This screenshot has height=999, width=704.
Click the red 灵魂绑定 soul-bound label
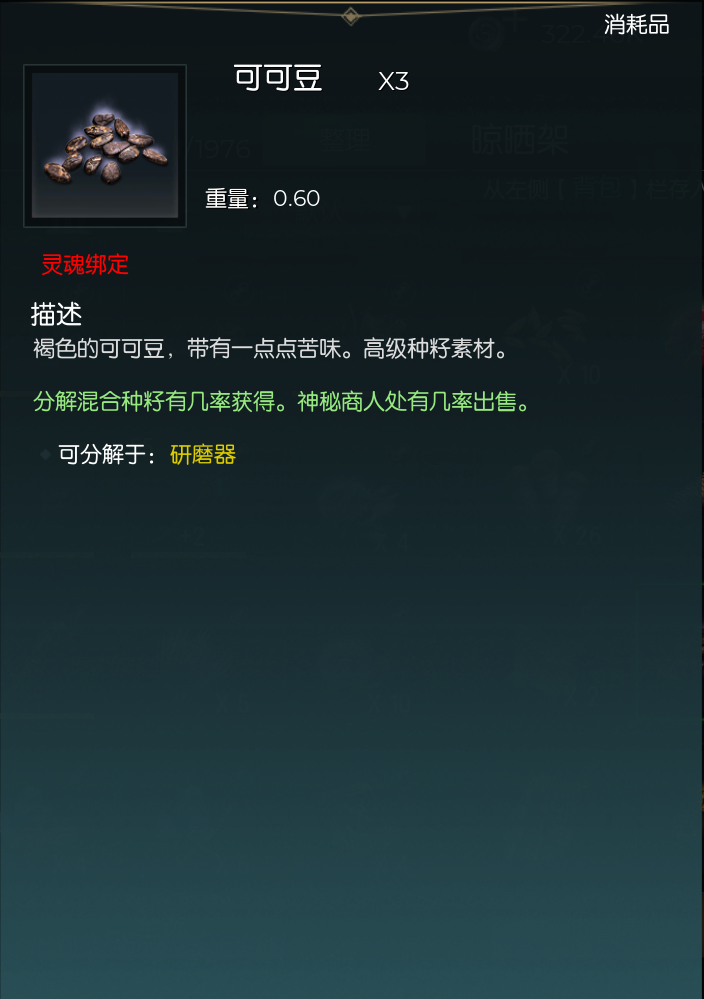[x=85, y=264]
